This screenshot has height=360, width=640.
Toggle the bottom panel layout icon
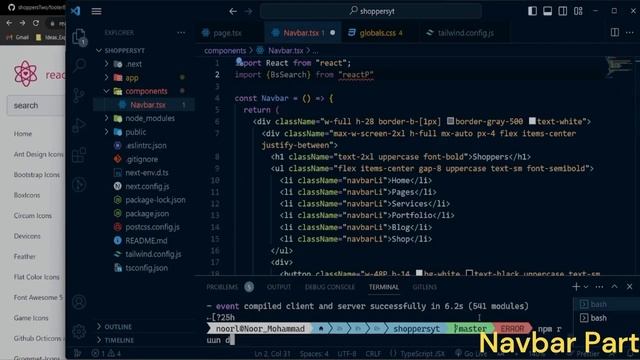tap(547, 11)
